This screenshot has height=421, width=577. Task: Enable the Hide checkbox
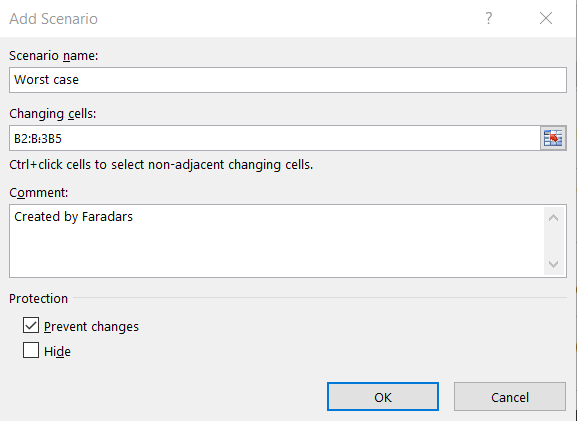click(31, 350)
